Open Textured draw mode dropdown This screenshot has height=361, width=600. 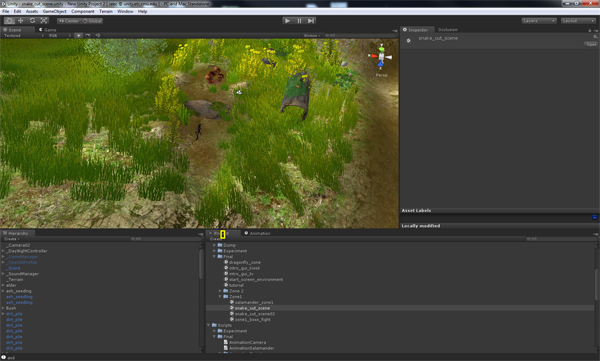tap(23, 35)
